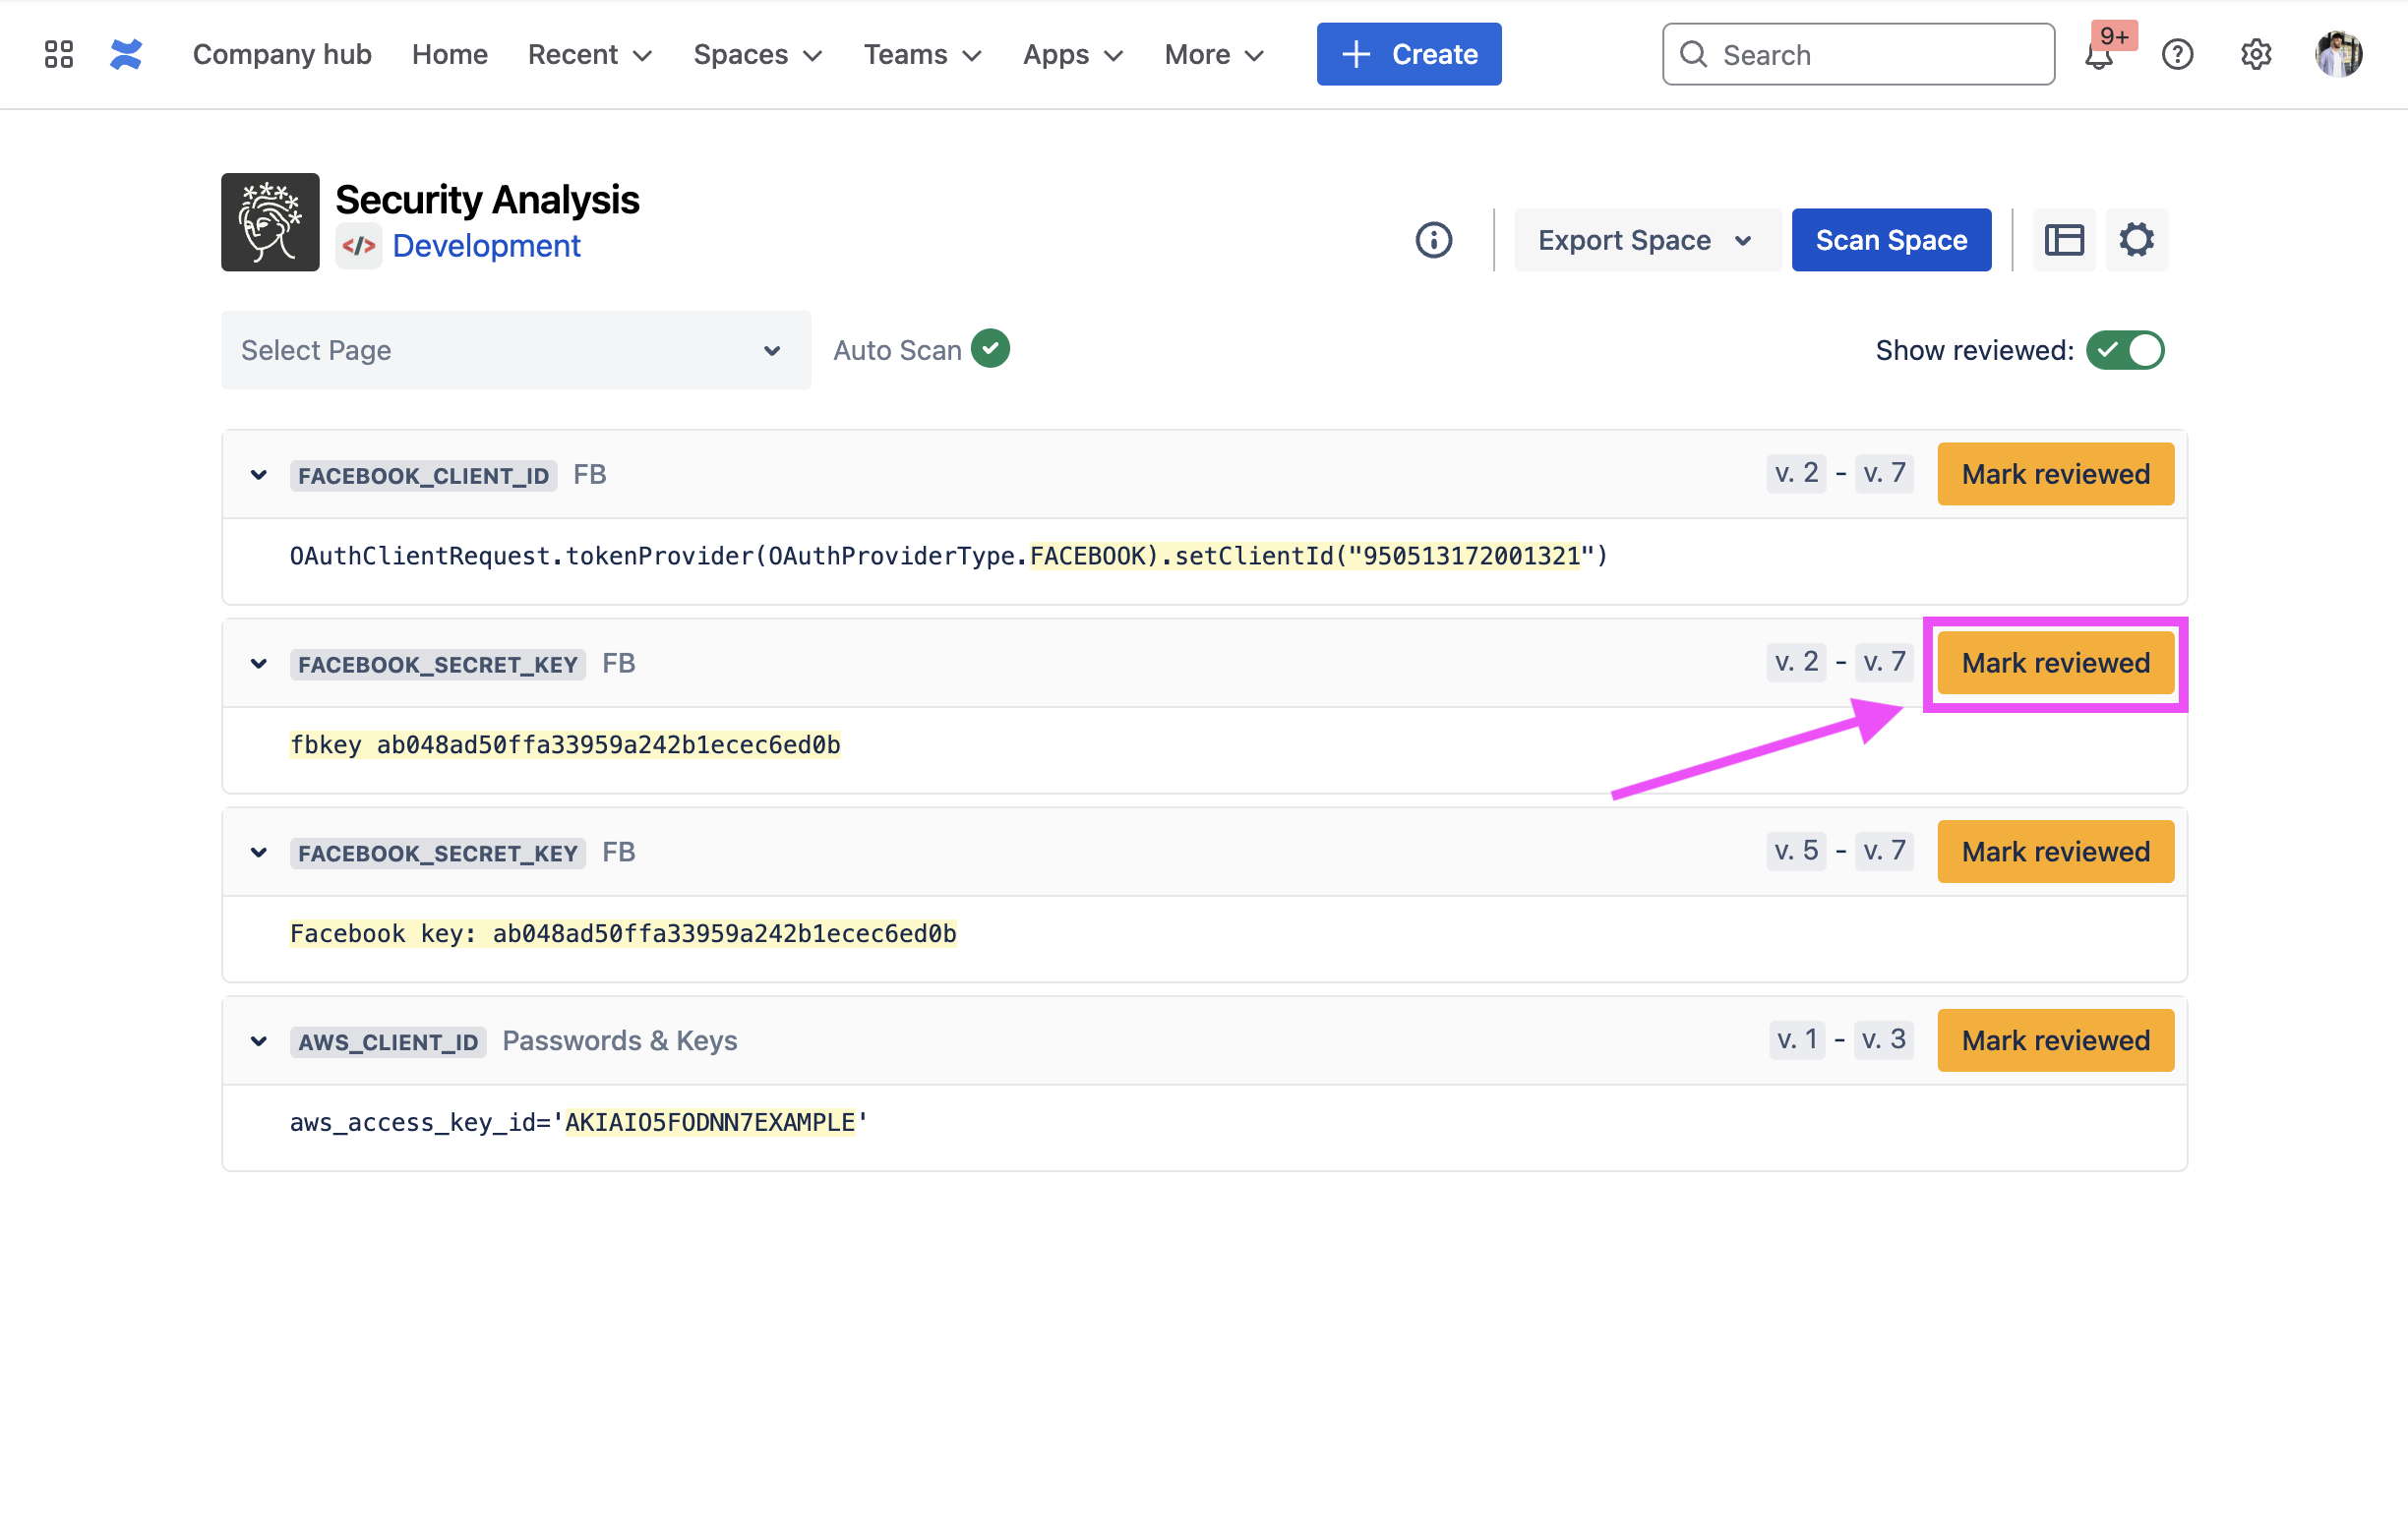Click the FACEBOOK_CLIENT_ID tag label
Viewport: 2408px width, 1536px height.
pyautogui.click(x=424, y=476)
